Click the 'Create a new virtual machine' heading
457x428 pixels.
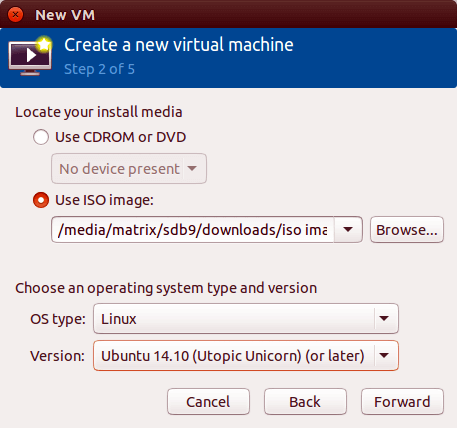179,45
